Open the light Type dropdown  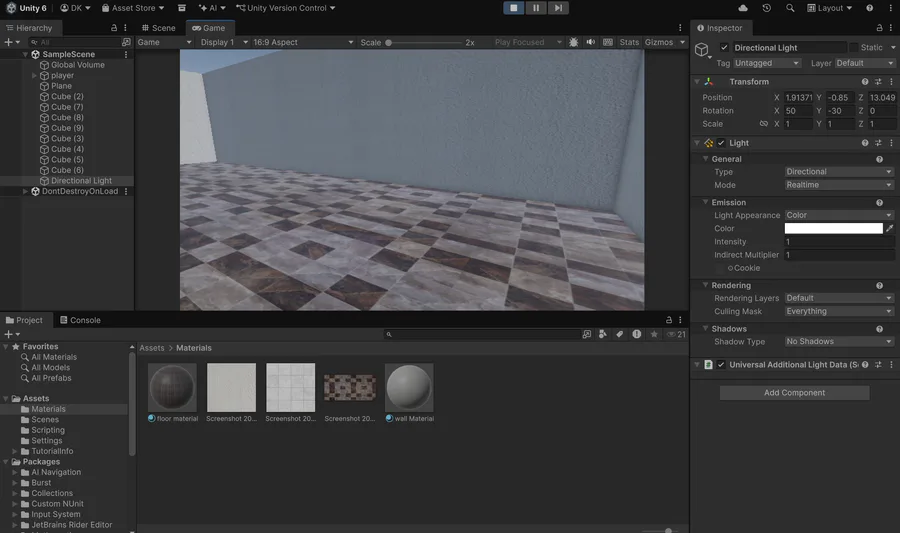[x=839, y=172]
